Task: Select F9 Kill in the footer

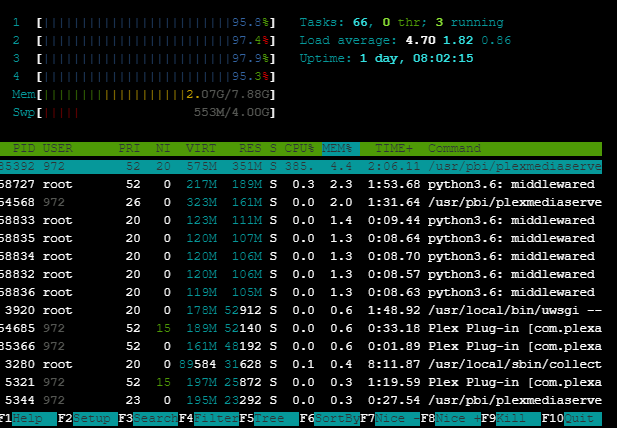Action: [x=511, y=418]
